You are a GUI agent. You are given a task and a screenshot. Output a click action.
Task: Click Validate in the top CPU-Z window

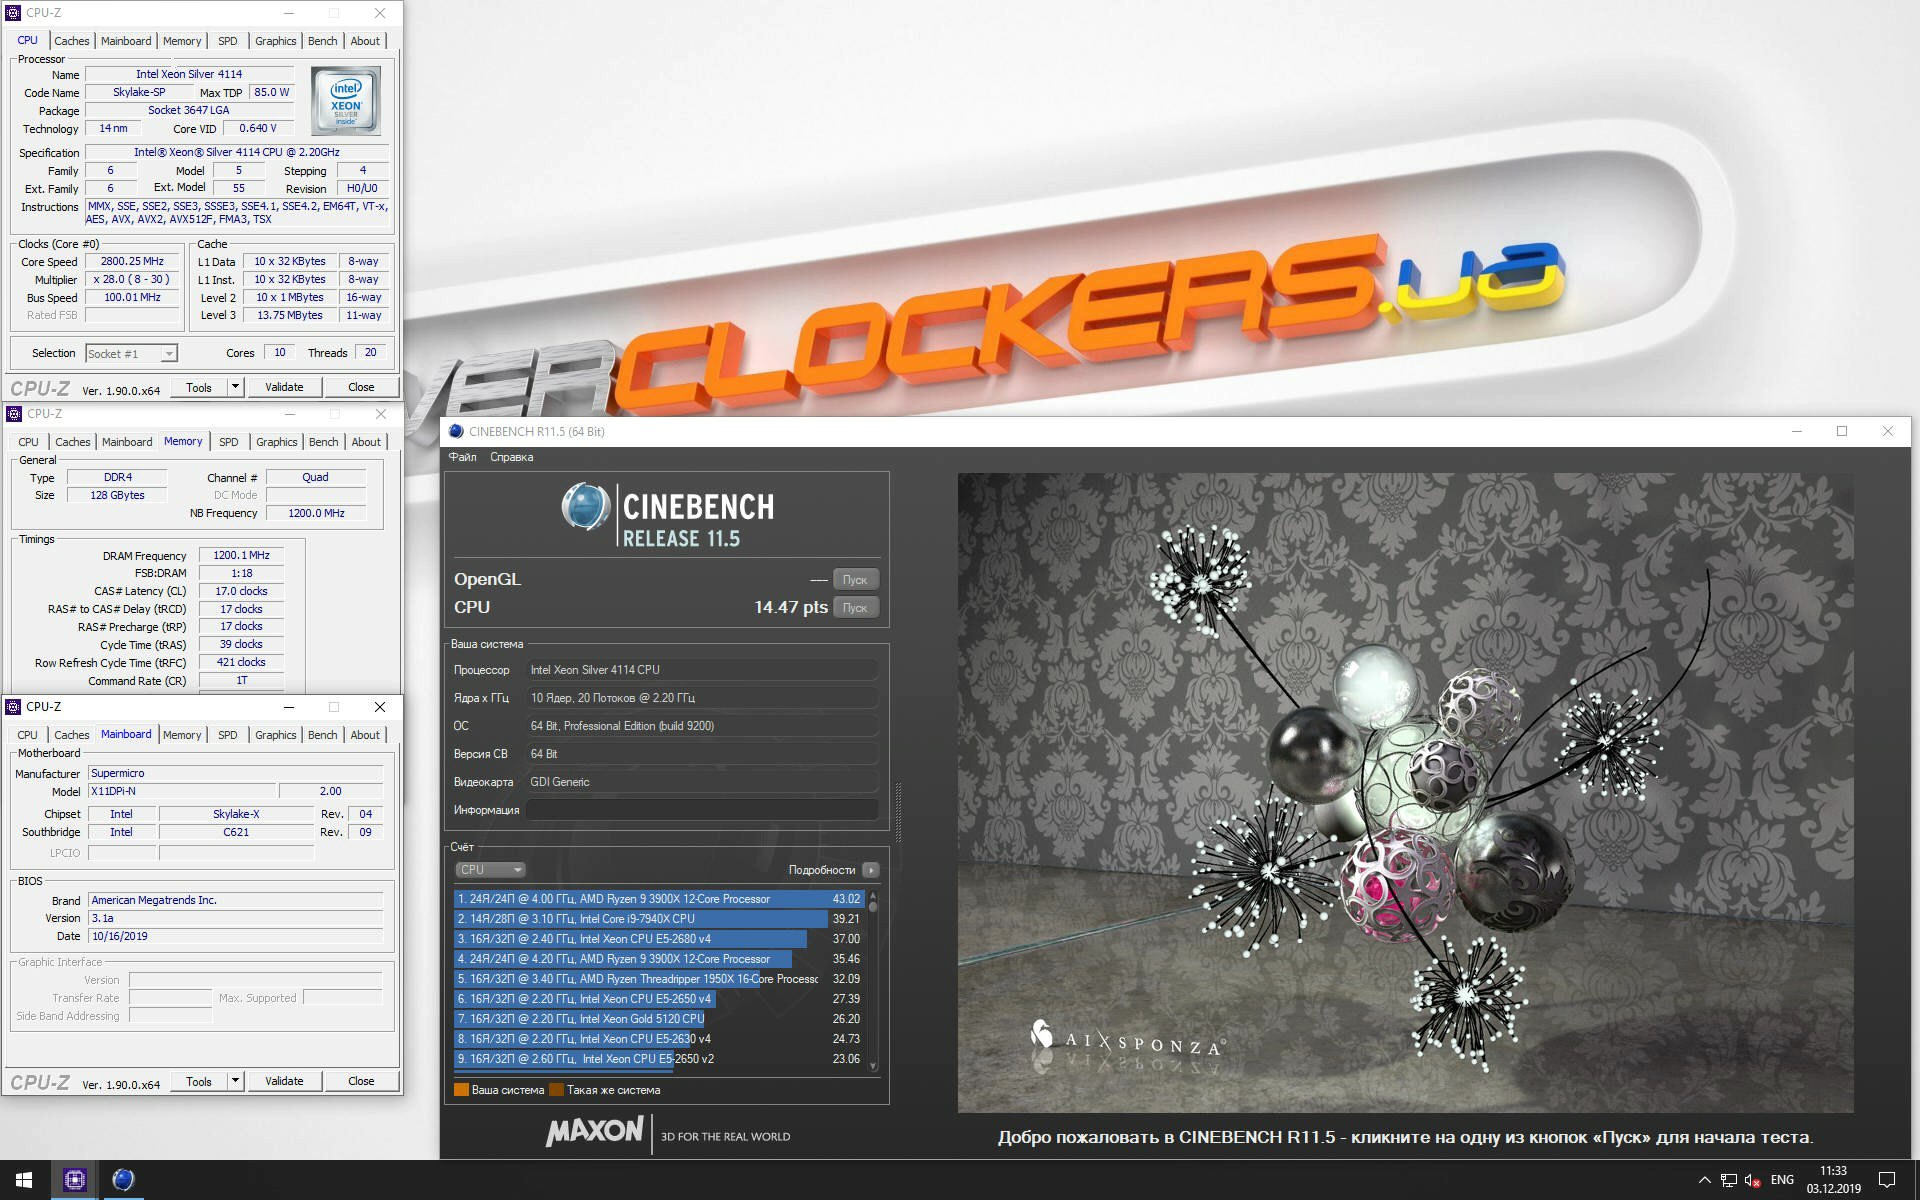[x=284, y=387]
